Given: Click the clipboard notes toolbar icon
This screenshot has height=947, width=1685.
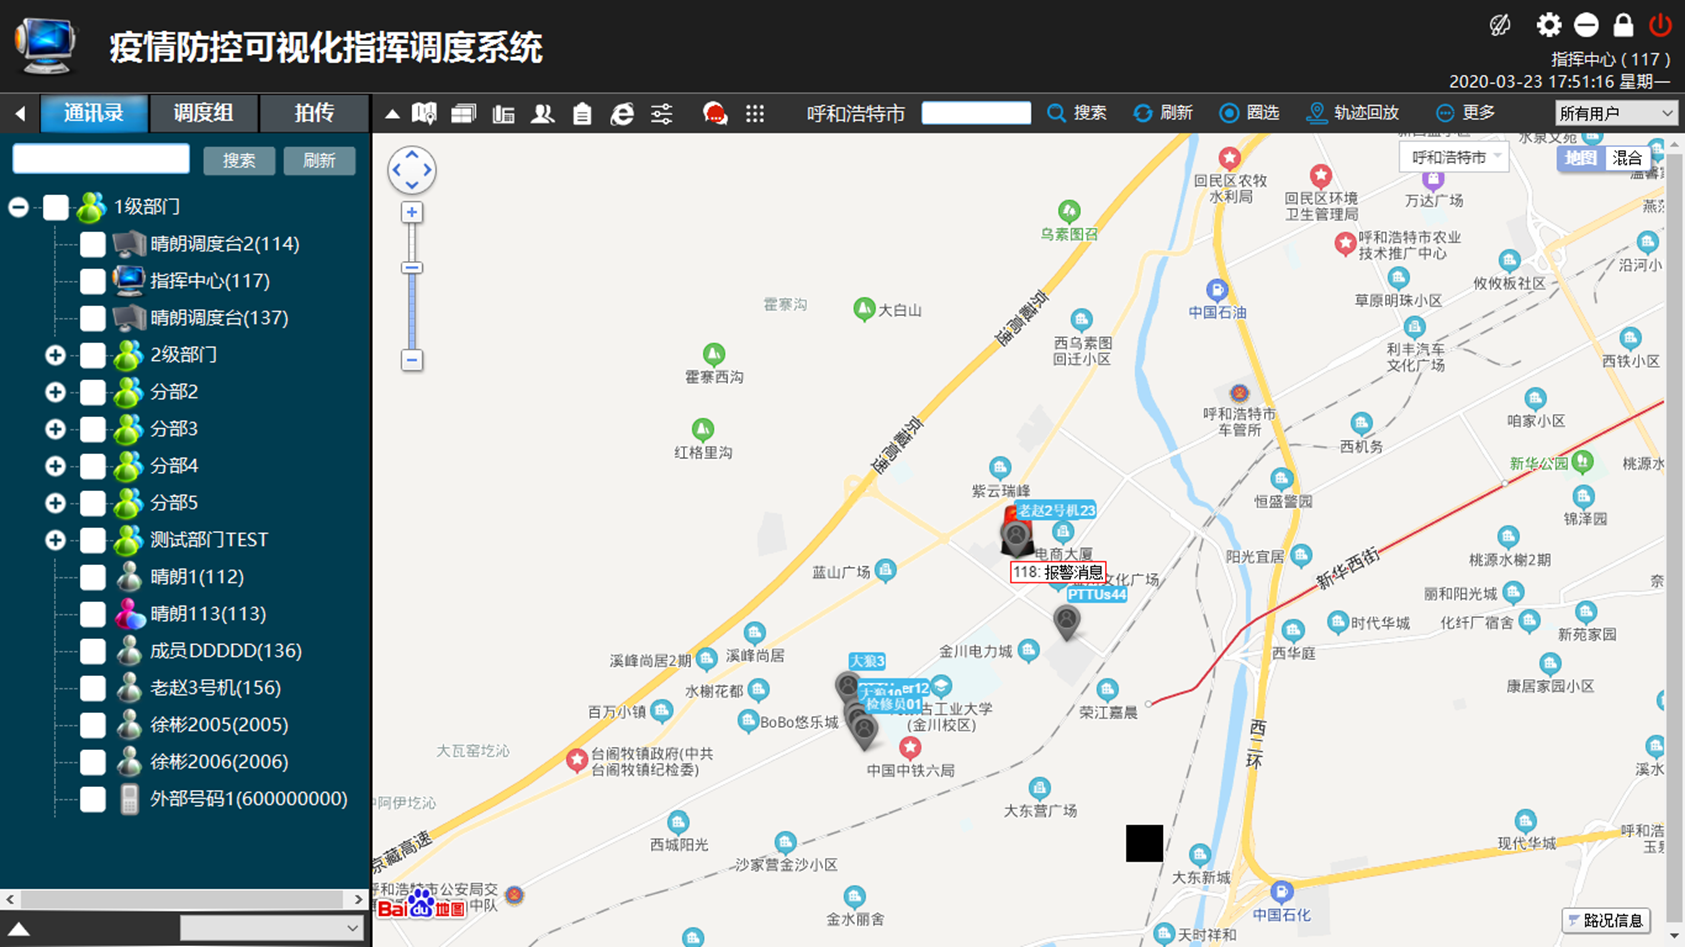Looking at the screenshot, I should click(582, 114).
